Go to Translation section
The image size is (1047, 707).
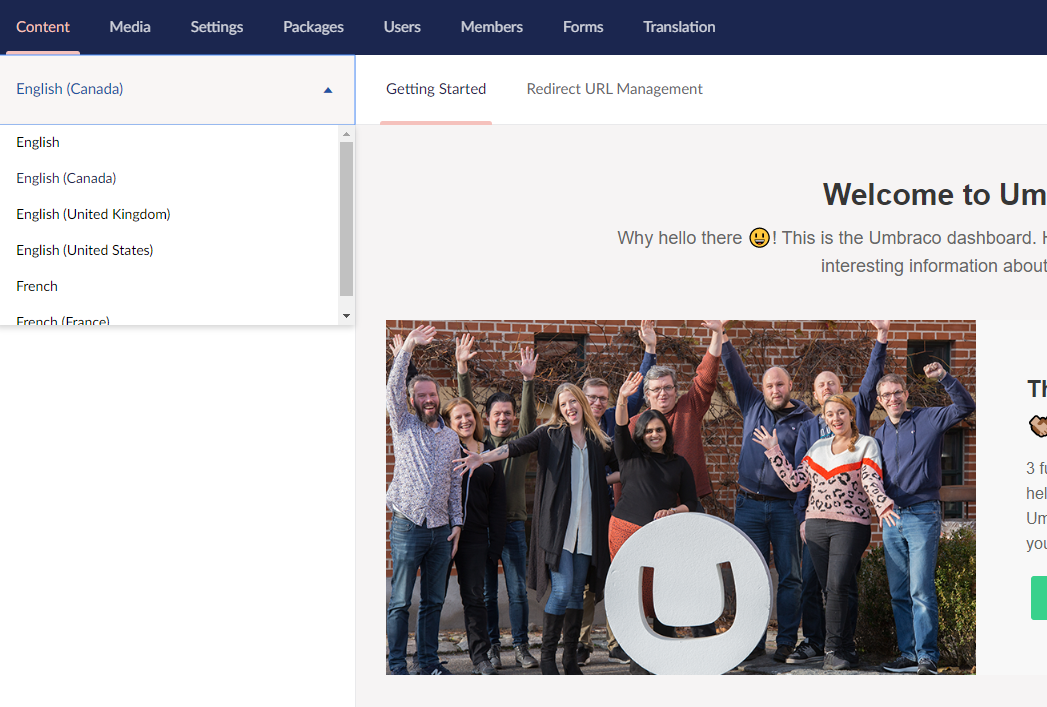679,27
